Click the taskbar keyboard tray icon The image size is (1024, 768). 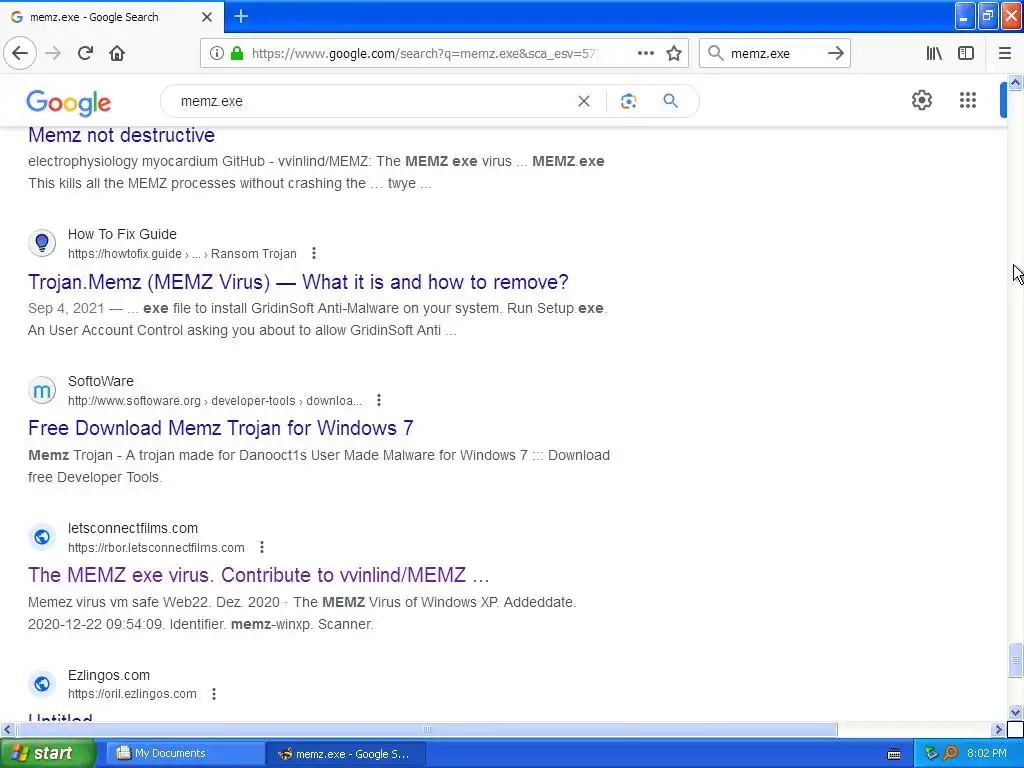pyautogui.click(x=894, y=754)
